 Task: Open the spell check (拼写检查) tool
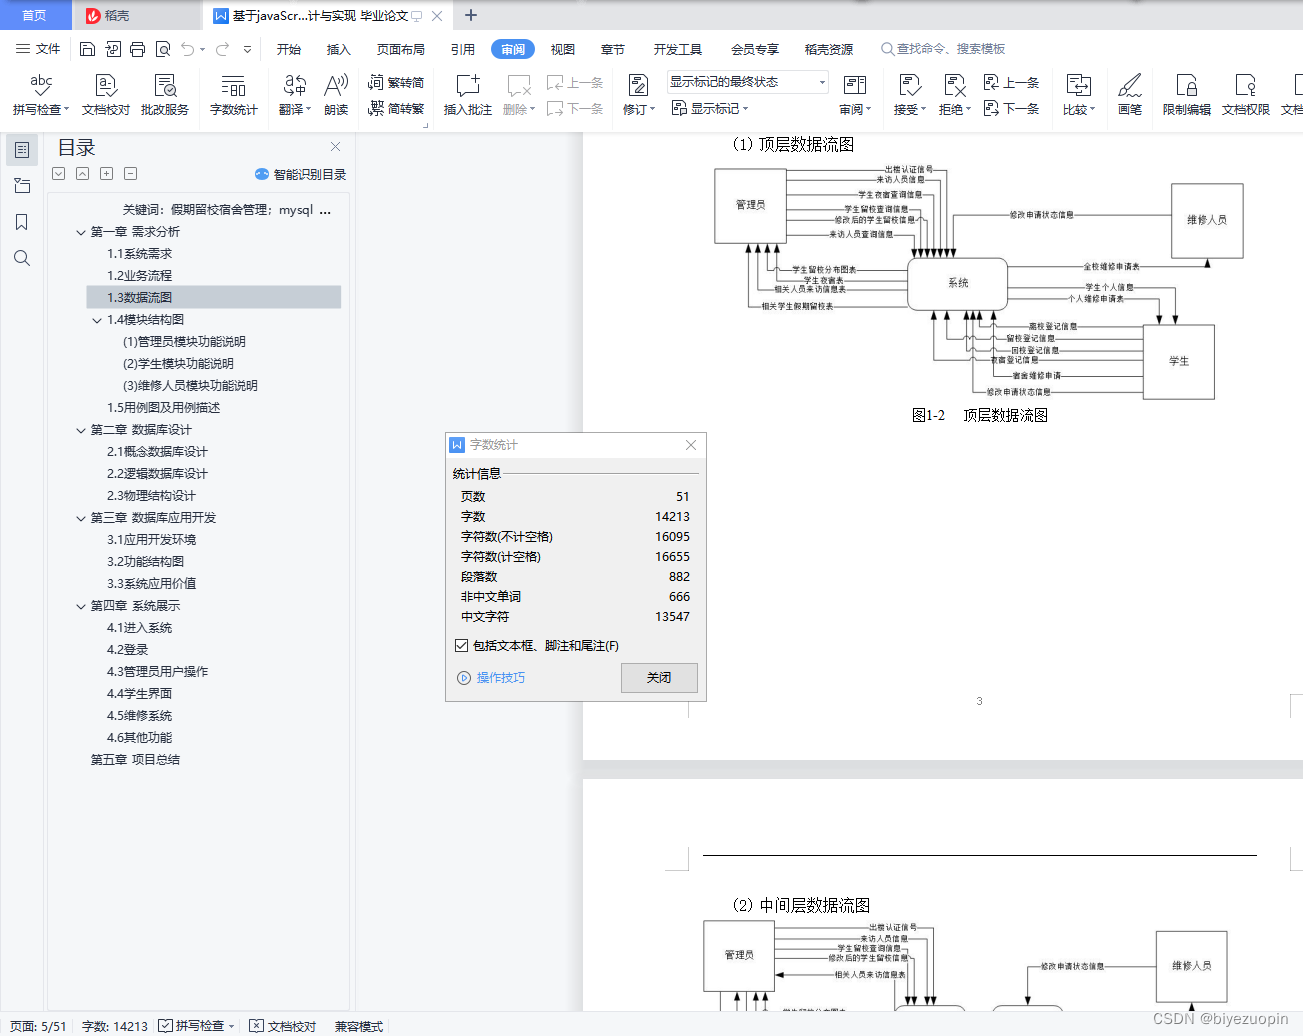coord(40,95)
